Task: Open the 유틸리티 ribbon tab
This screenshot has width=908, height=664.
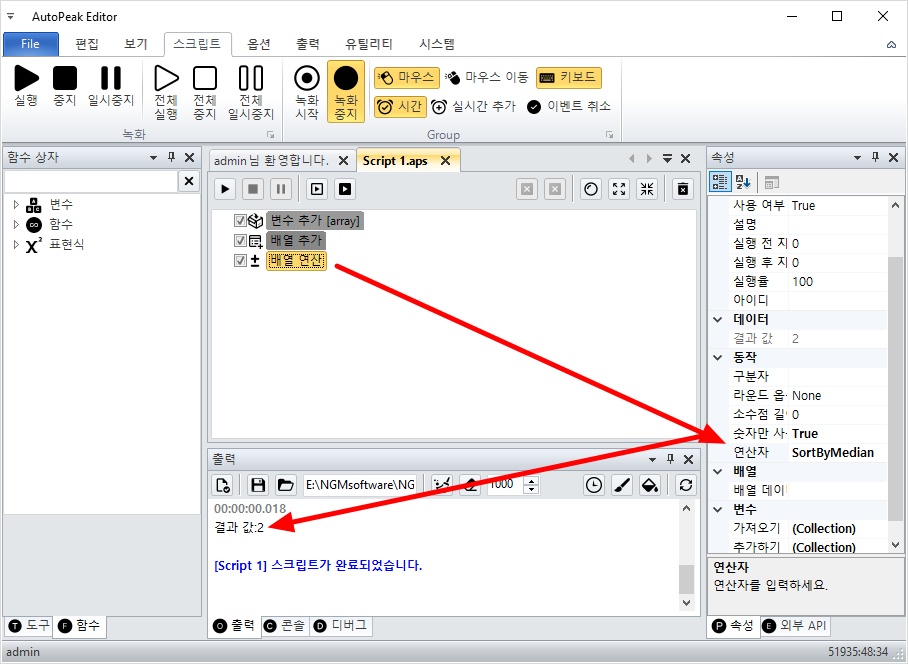Action: click(x=369, y=44)
